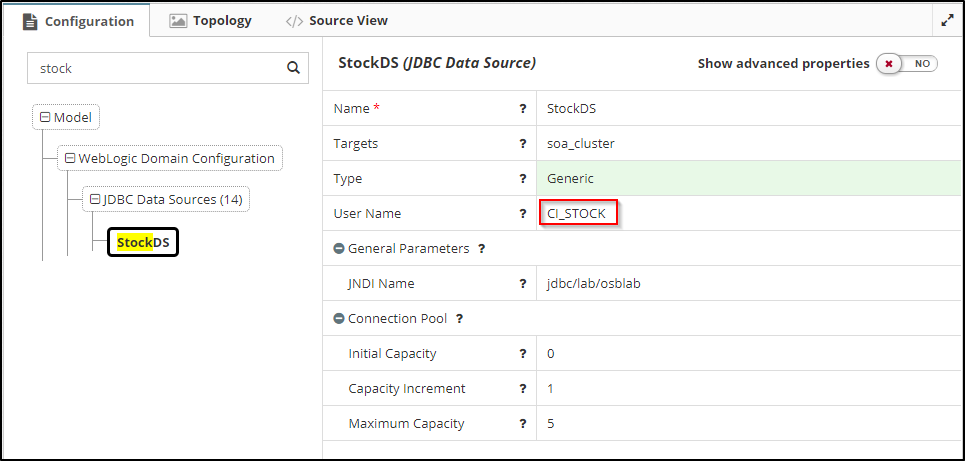Click the stock search input box

pos(155,69)
